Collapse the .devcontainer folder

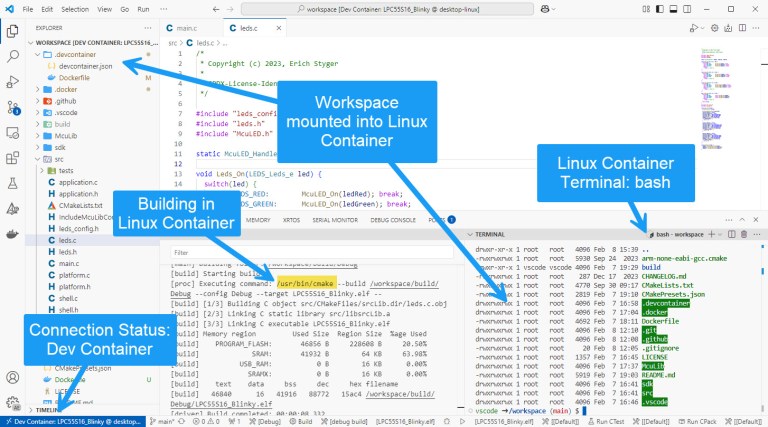37,54
